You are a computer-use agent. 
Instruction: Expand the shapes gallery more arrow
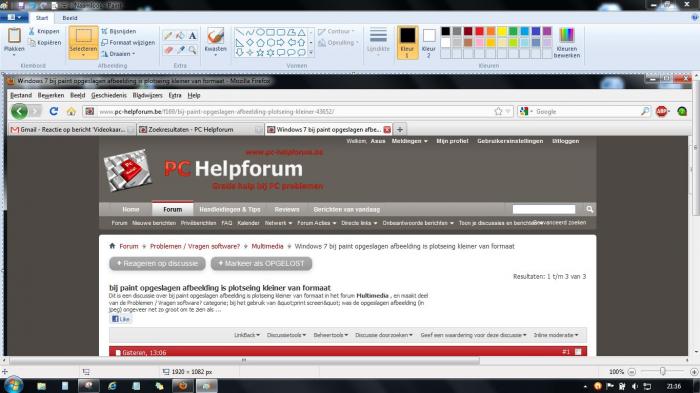[311, 53]
